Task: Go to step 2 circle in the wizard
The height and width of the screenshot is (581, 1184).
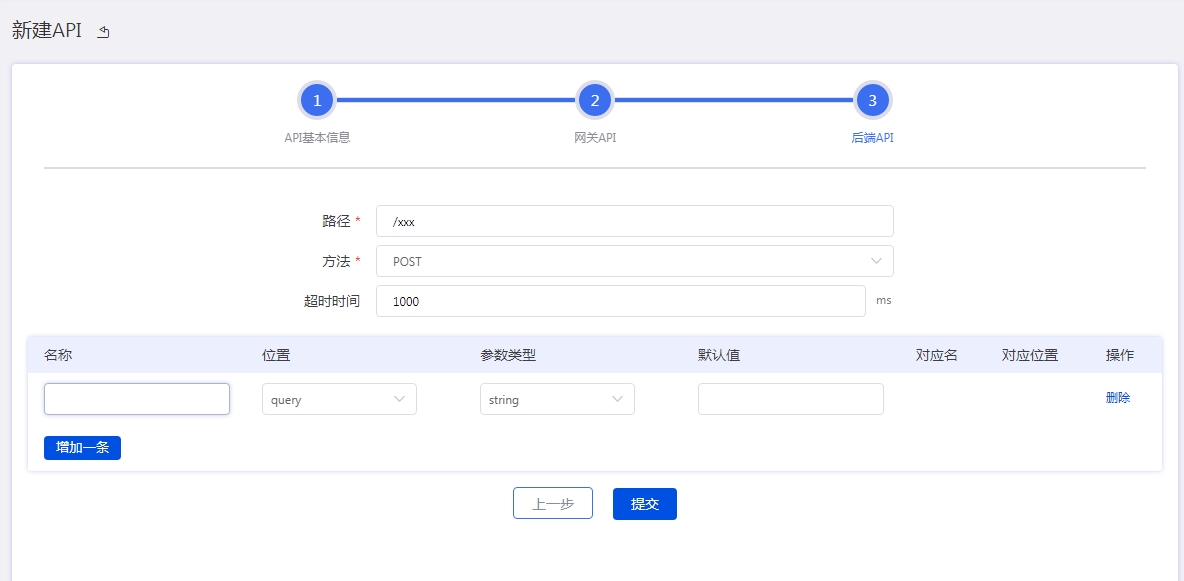Action: 594,100
